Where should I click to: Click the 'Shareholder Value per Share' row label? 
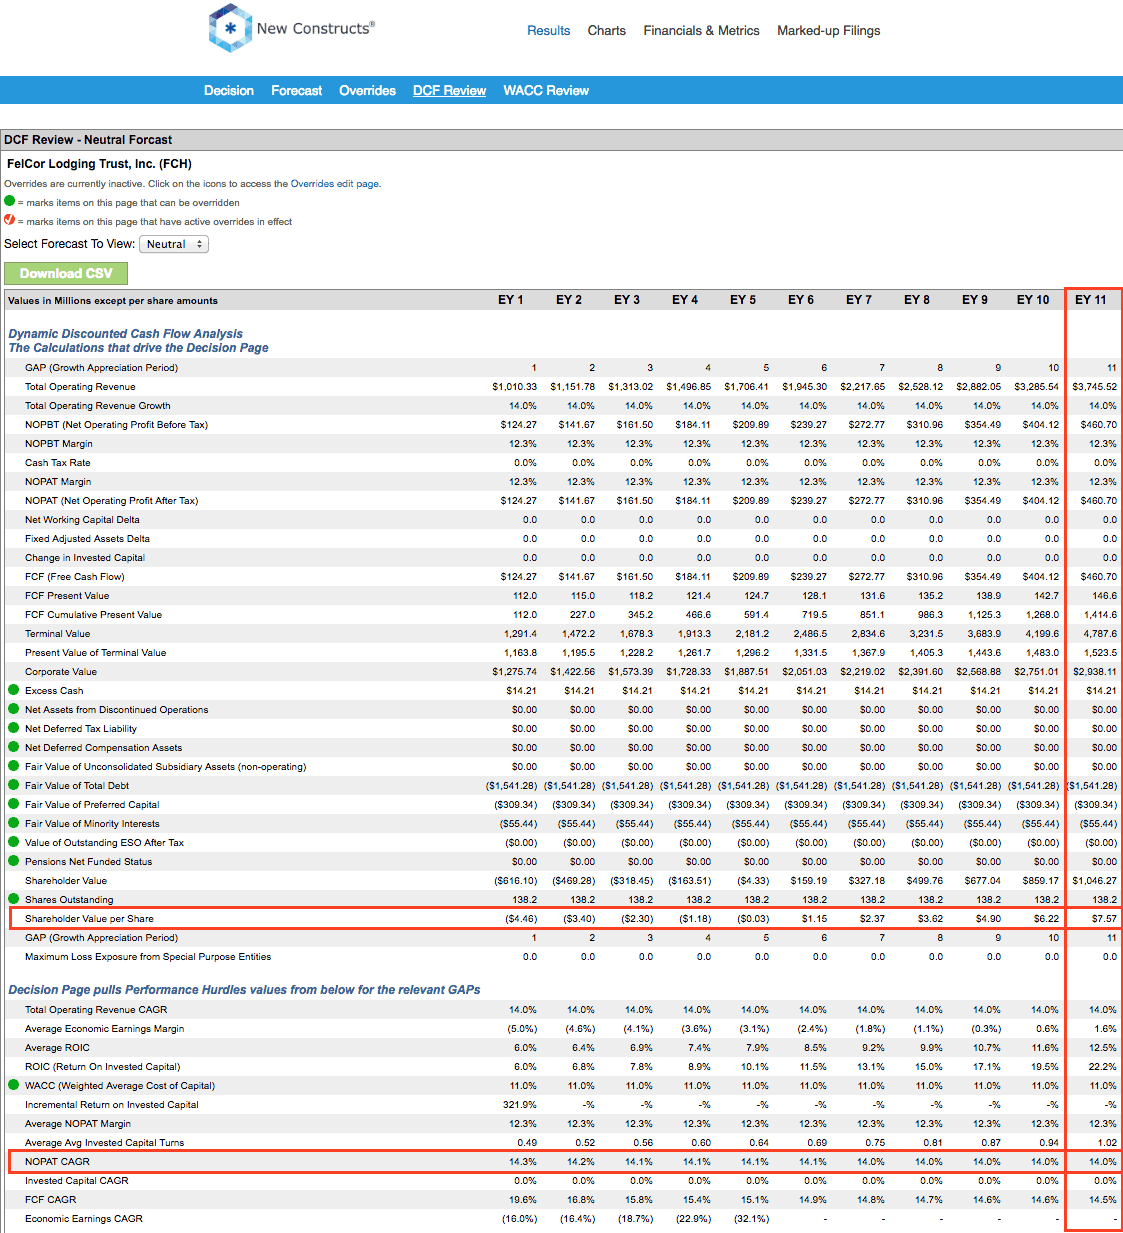pos(90,919)
